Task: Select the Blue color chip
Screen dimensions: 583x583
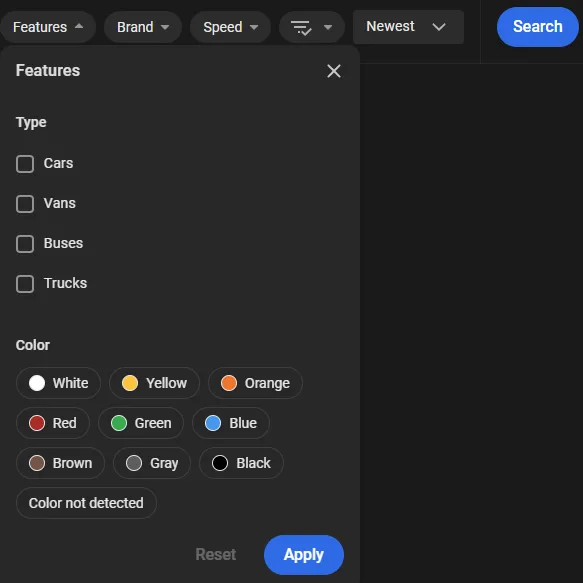Action: pyautogui.click(x=231, y=423)
